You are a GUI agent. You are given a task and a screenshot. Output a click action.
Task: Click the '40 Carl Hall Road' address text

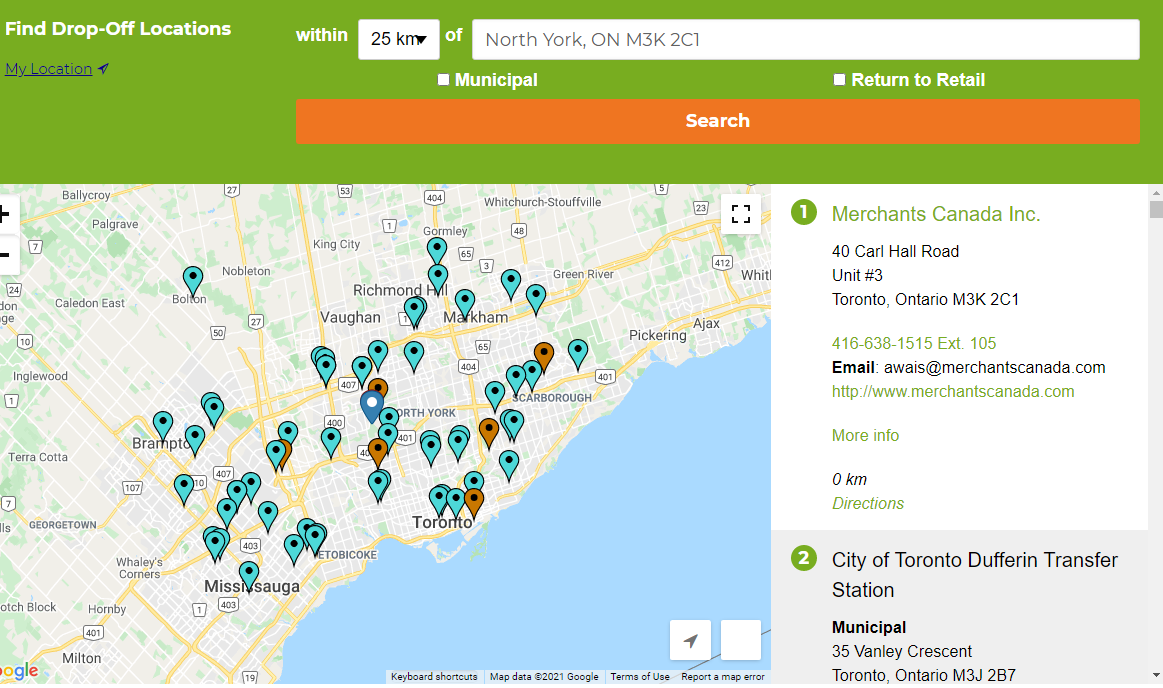(x=895, y=251)
